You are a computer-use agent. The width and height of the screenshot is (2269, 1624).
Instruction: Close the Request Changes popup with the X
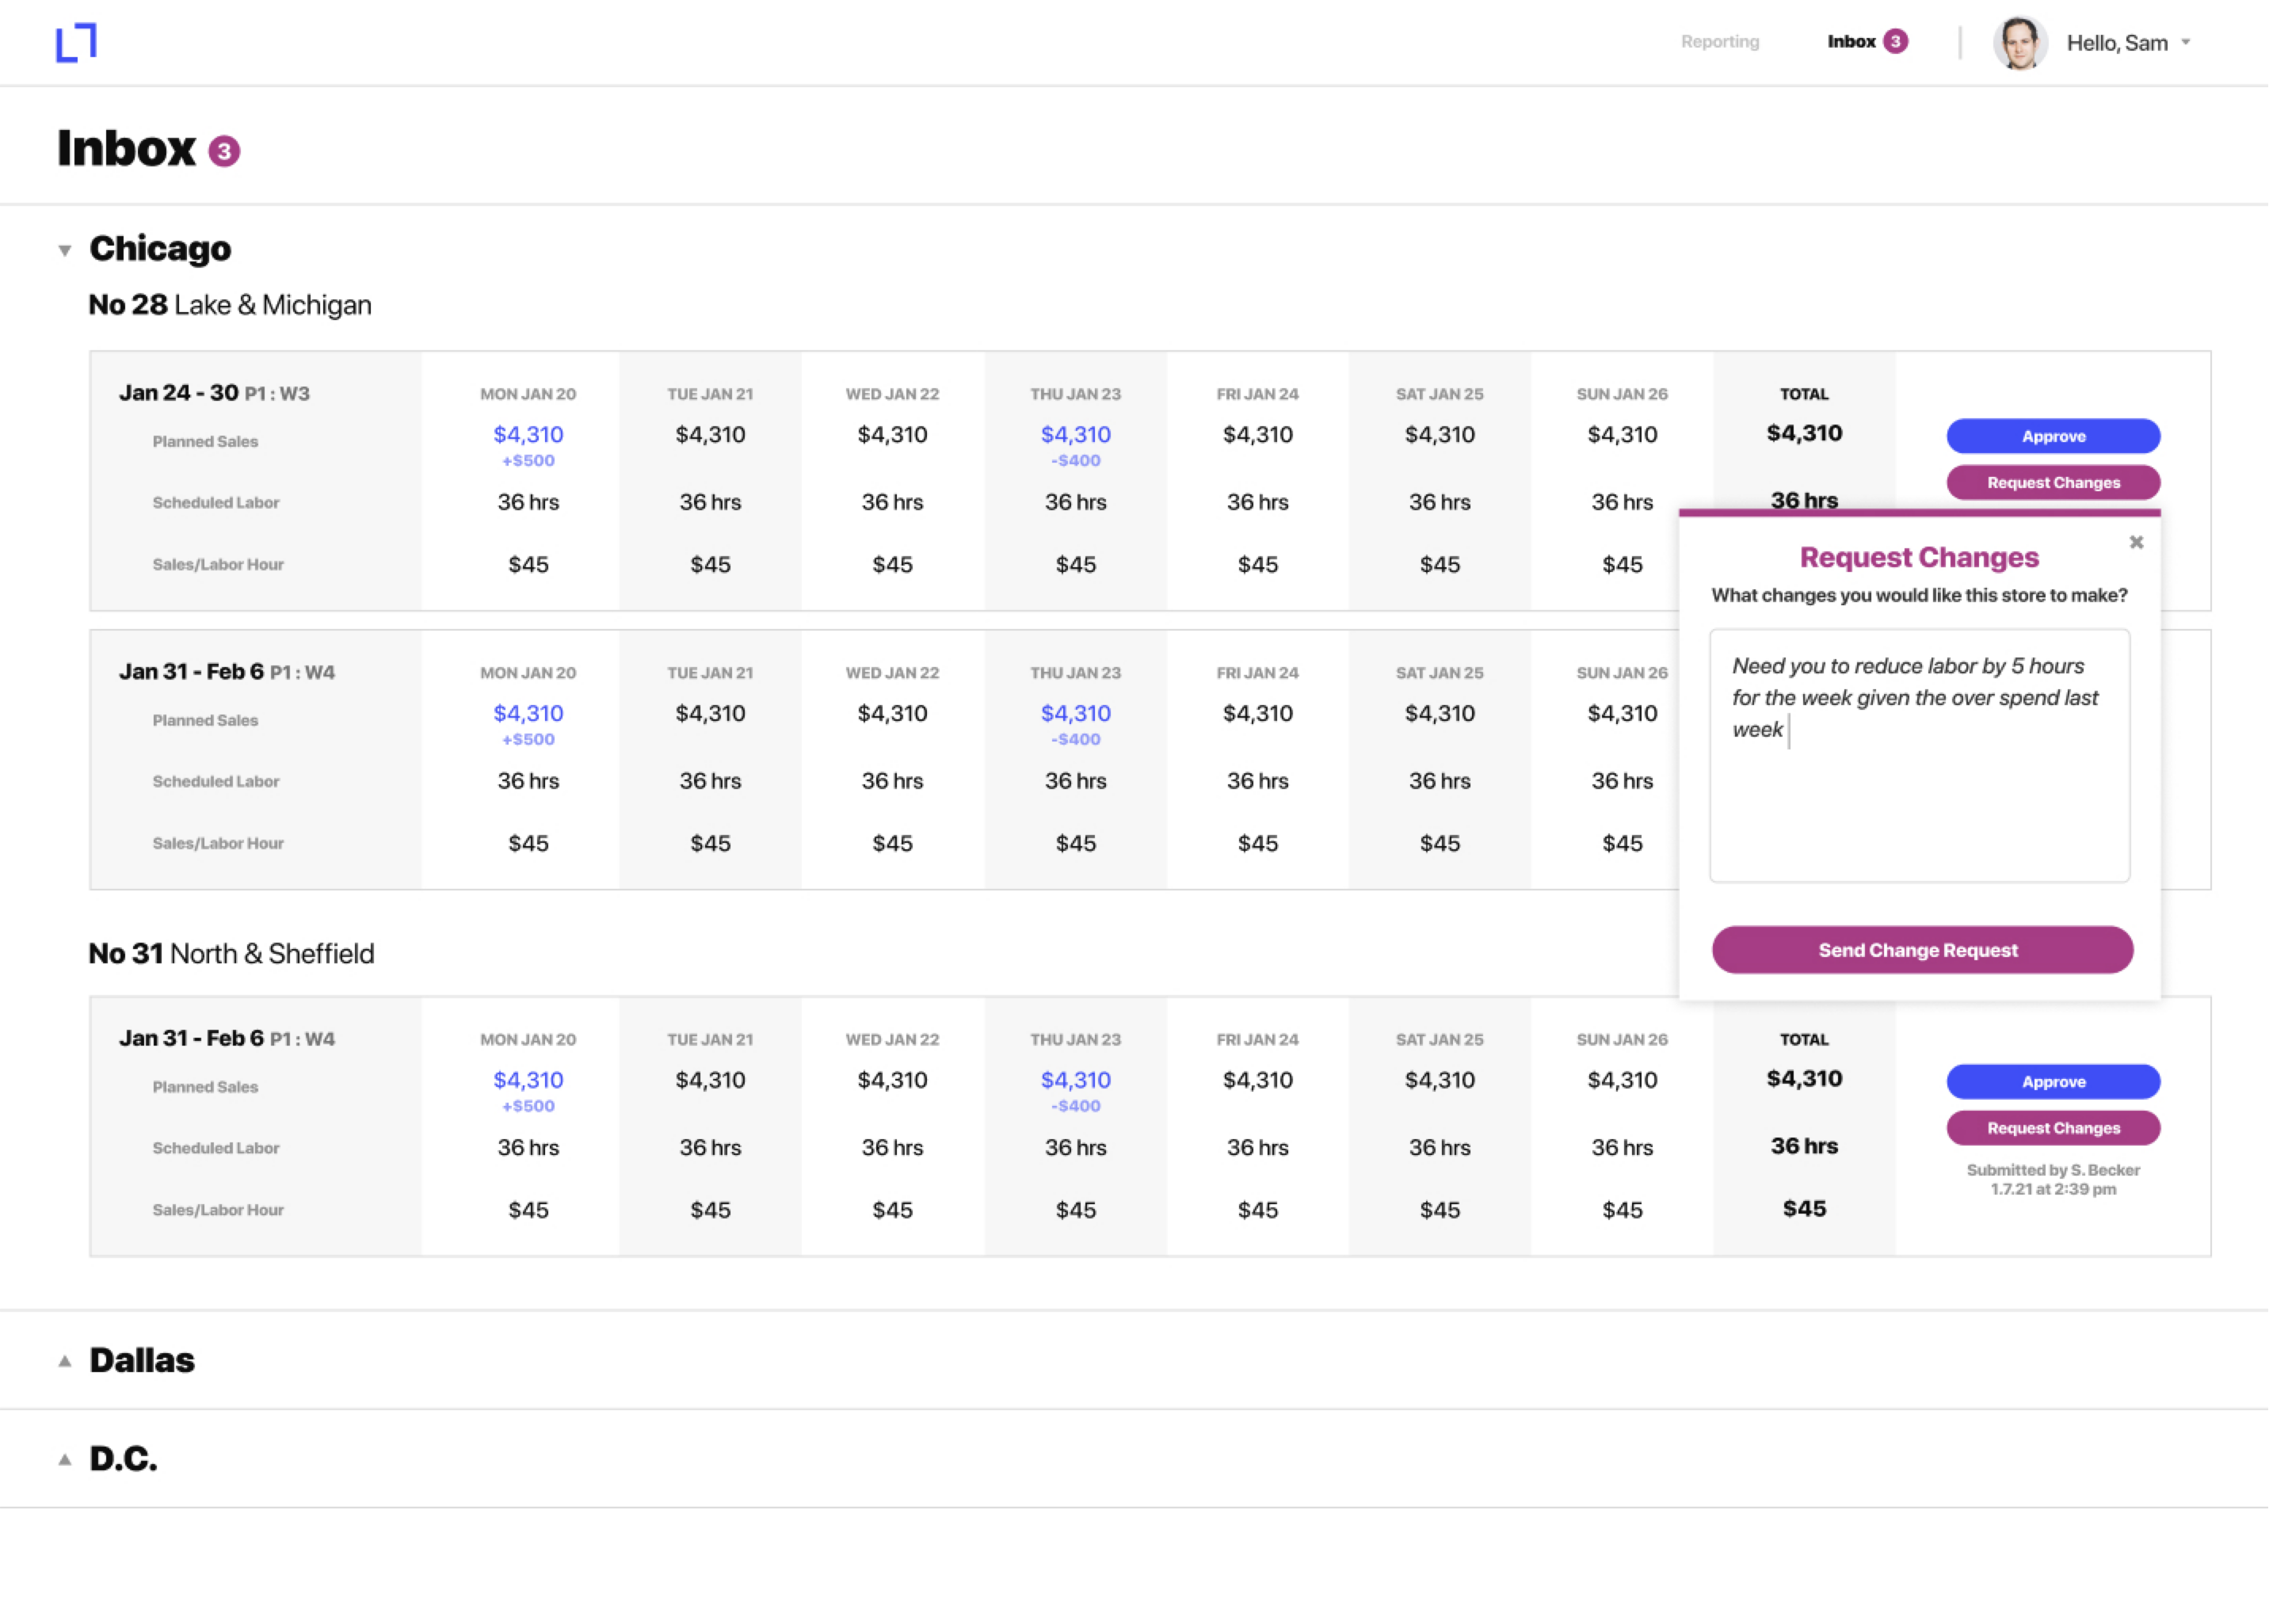pyautogui.click(x=2136, y=541)
